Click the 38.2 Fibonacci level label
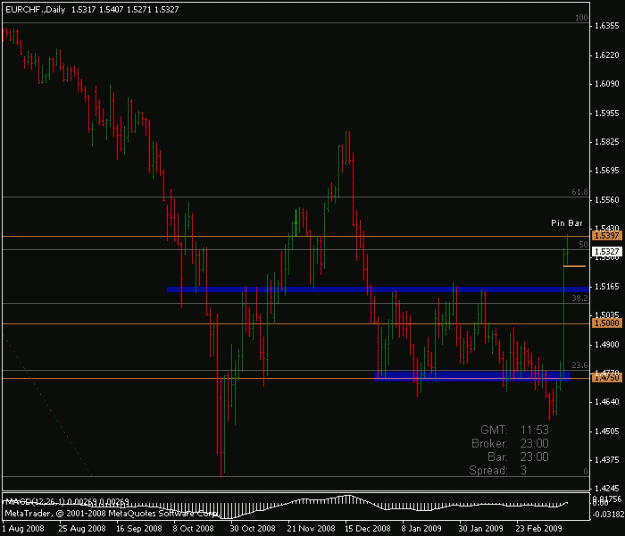625x536 pixels. [580, 298]
